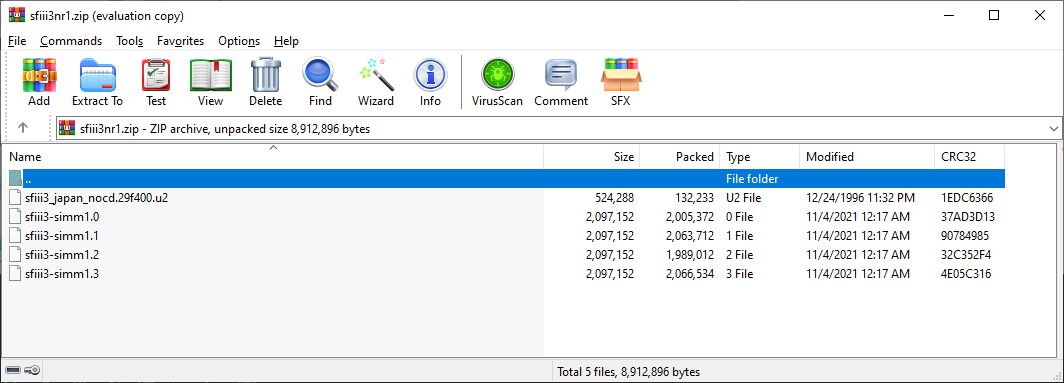
Task: Expand the address bar dropdown arrow
Action: coord(1054,128)
